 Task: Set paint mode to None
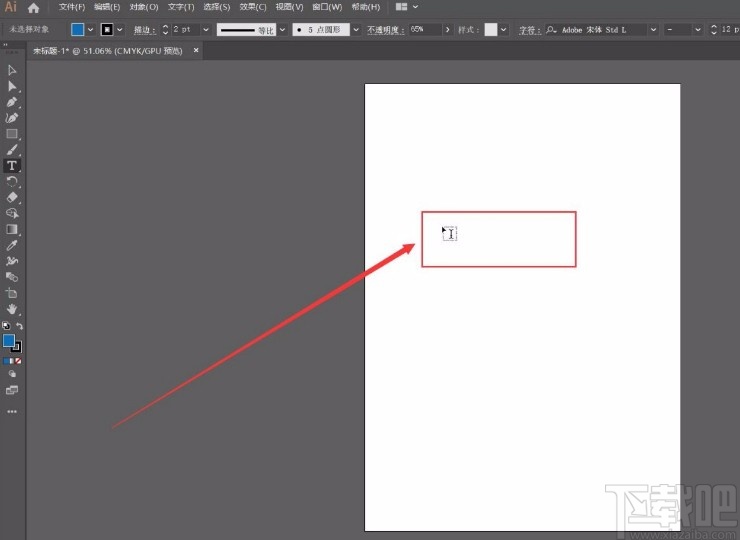coord(18,361)
